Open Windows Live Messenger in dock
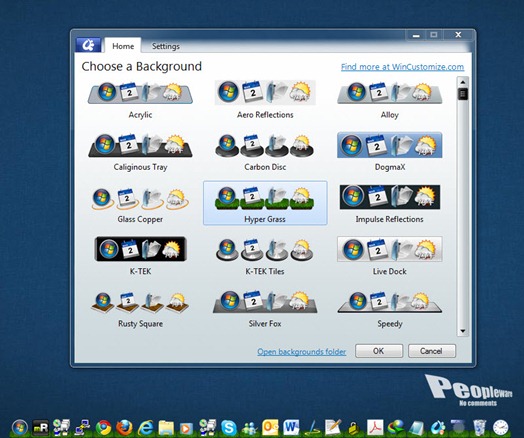524x438 pixels. pos(250,428)
